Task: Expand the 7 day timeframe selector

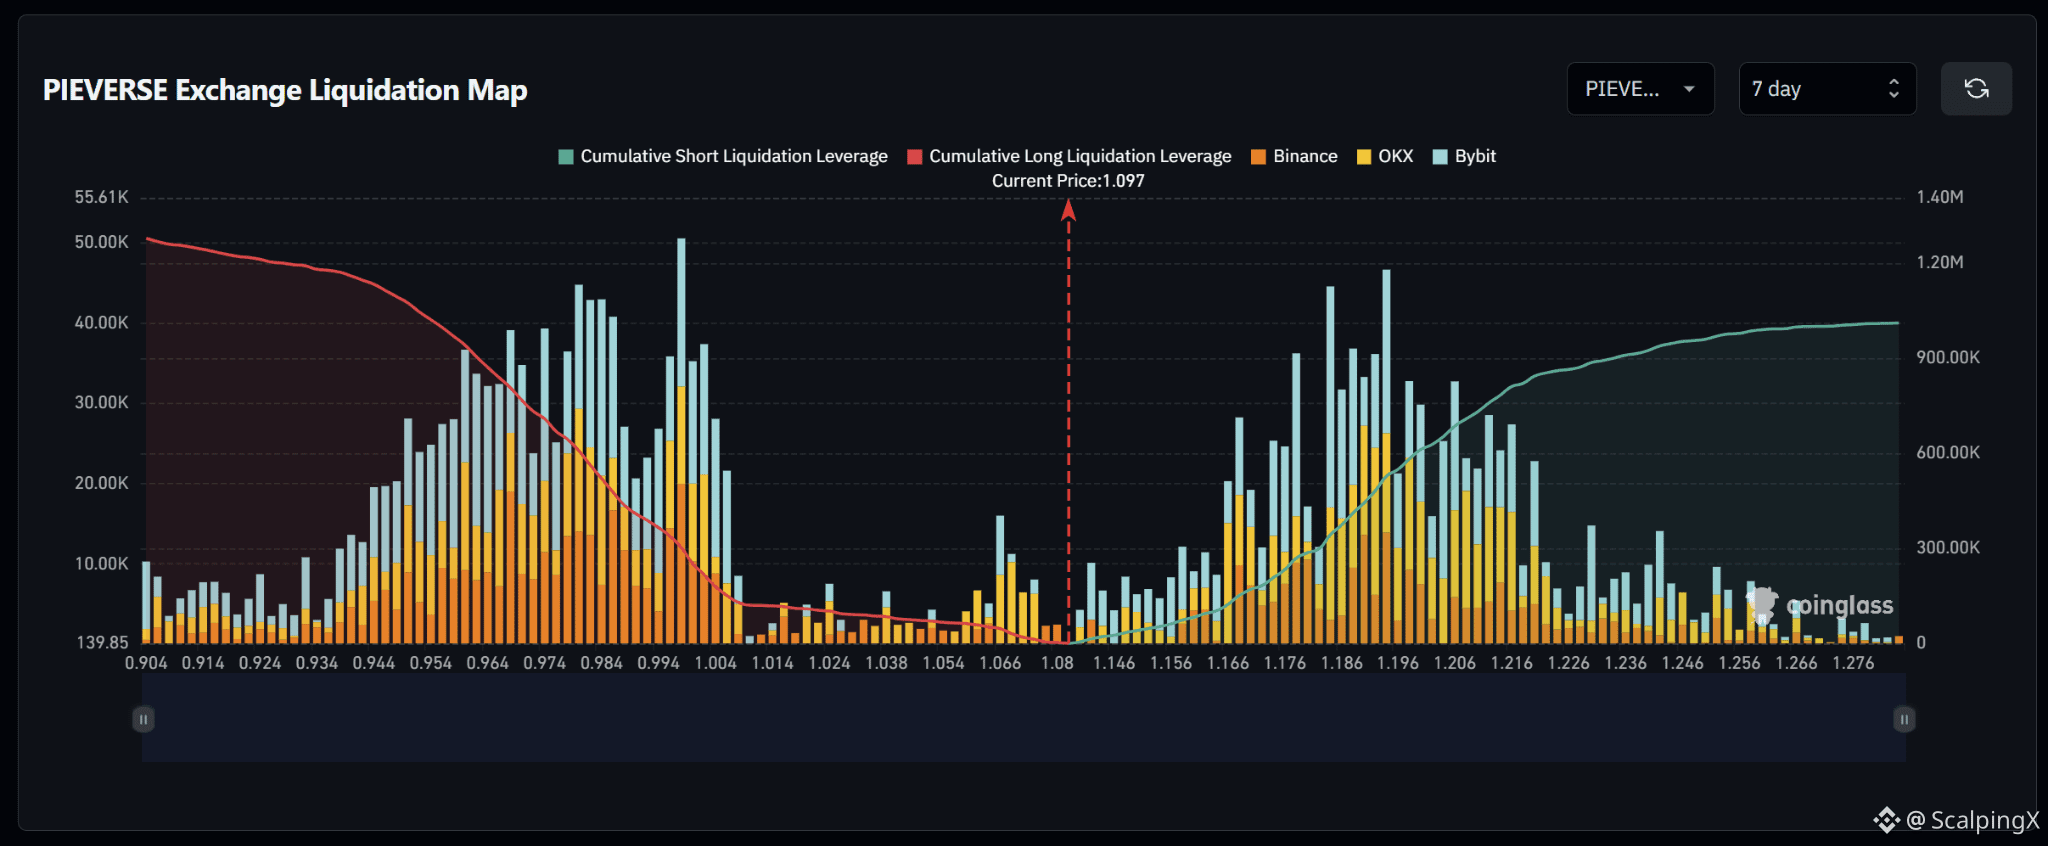Action: (1827, 89)
